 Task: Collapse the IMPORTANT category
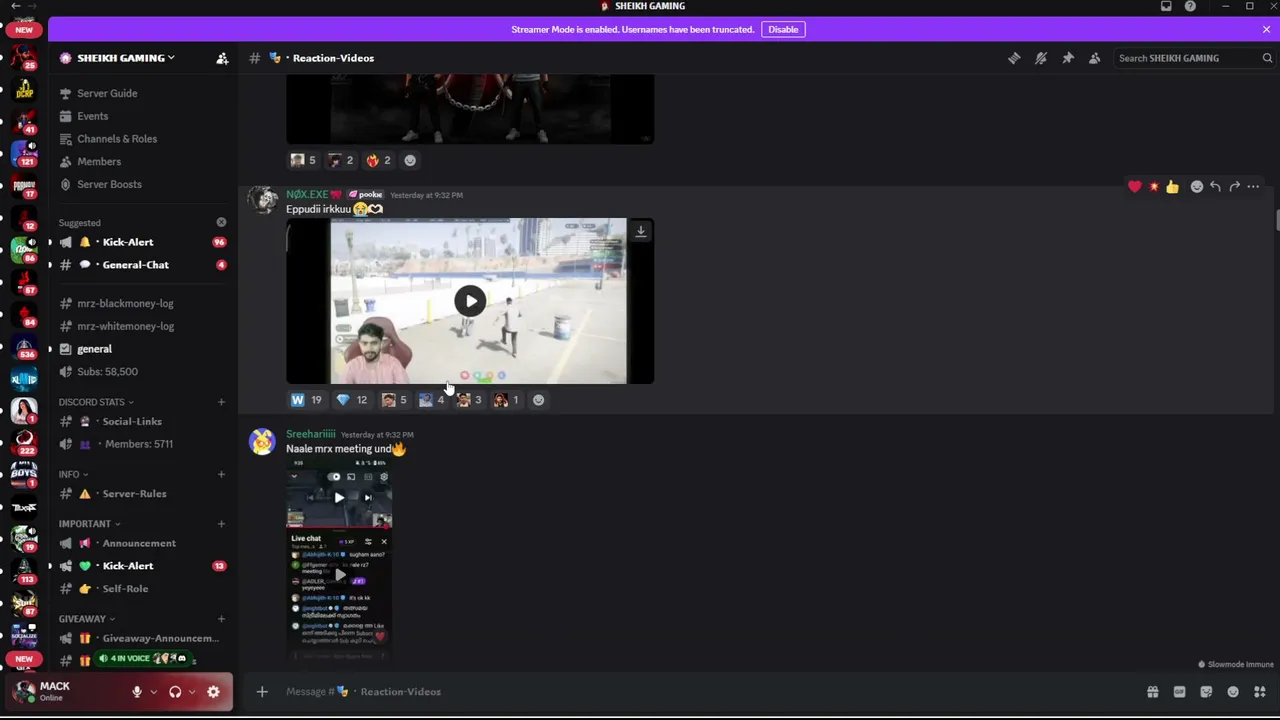tap(88, 523)
